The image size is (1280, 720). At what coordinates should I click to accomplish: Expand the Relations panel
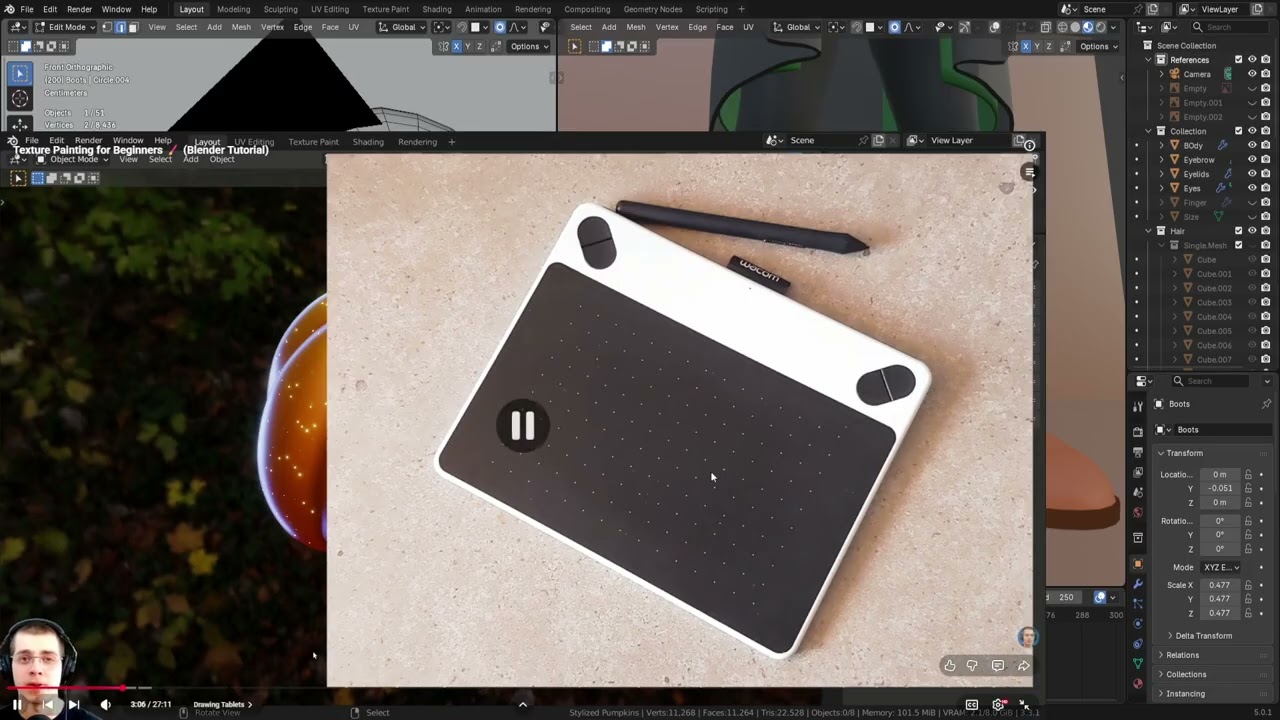tap(1182, 655)
